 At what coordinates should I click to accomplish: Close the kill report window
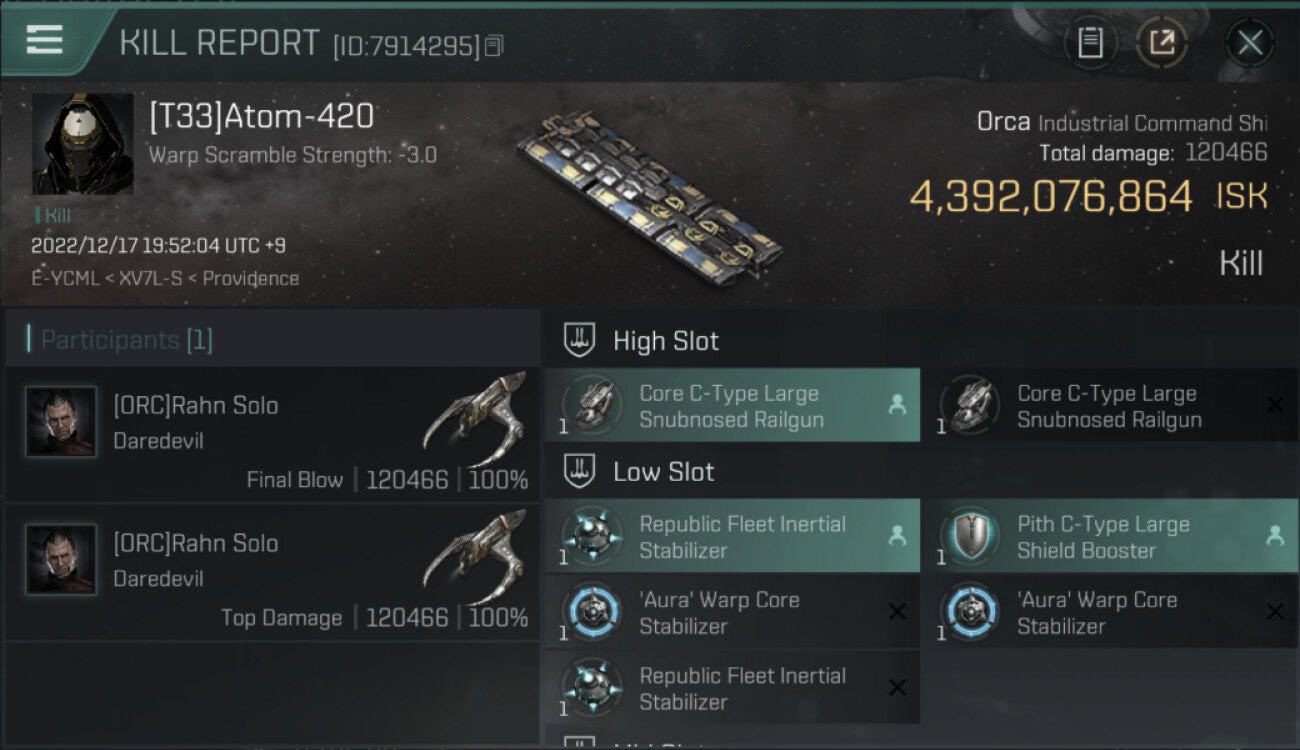point(1249,43)
